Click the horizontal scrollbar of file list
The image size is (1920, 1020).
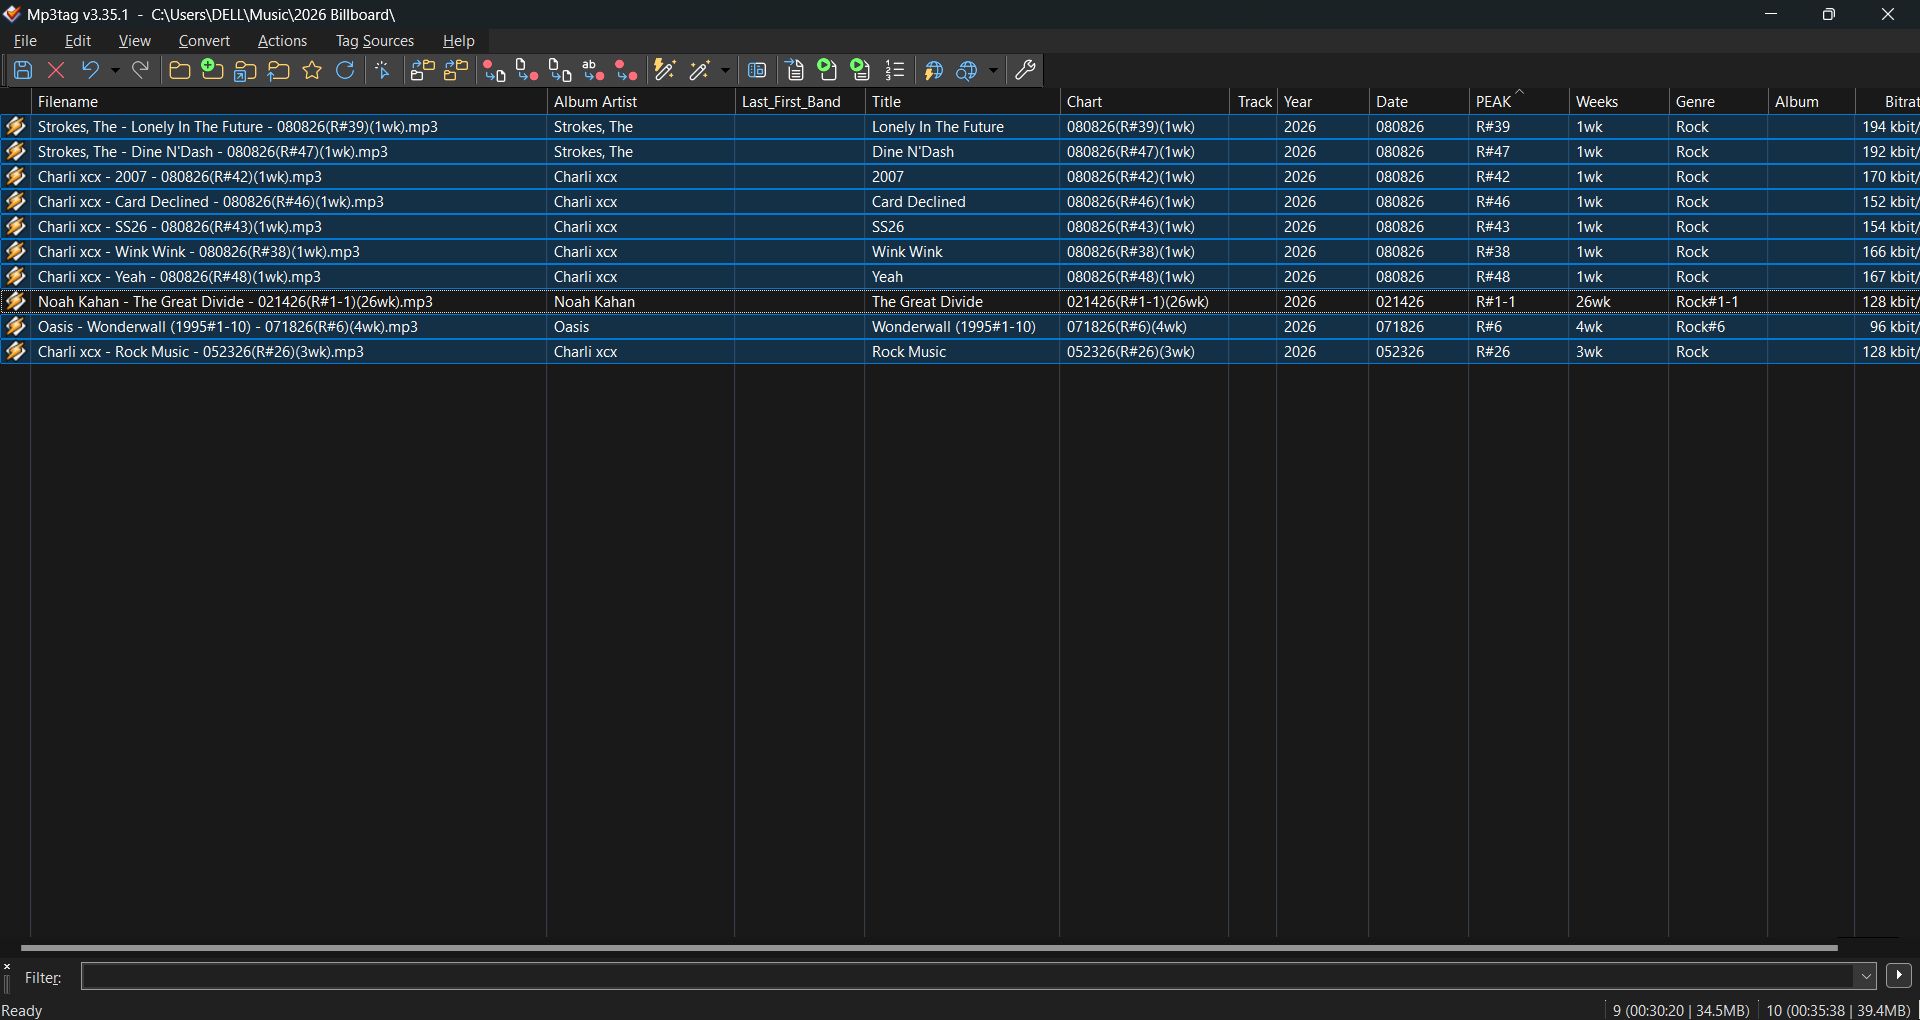point(929,947)
